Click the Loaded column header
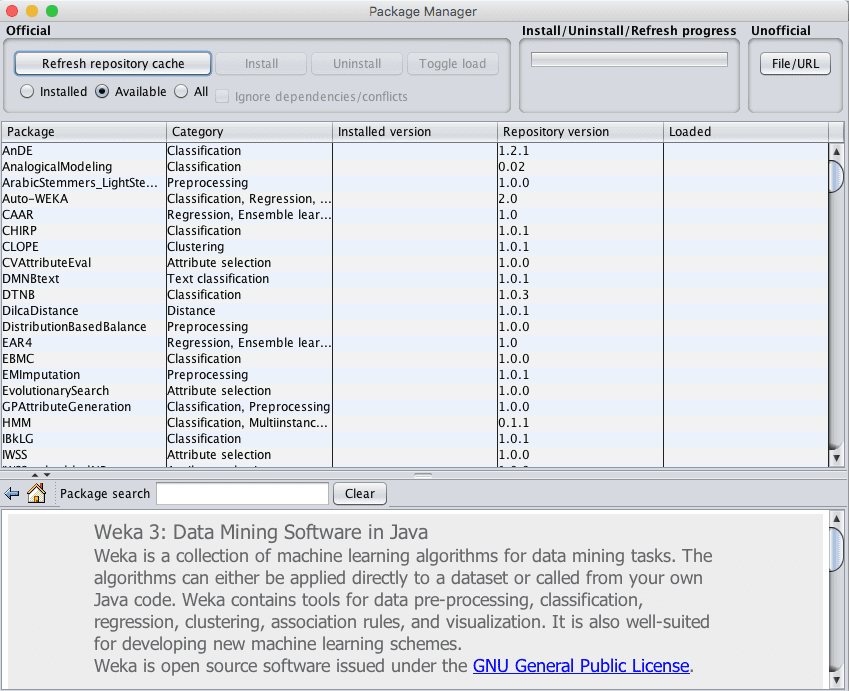Image resolution: width=849 pixels, height=691 pixels. pos(746,132)
